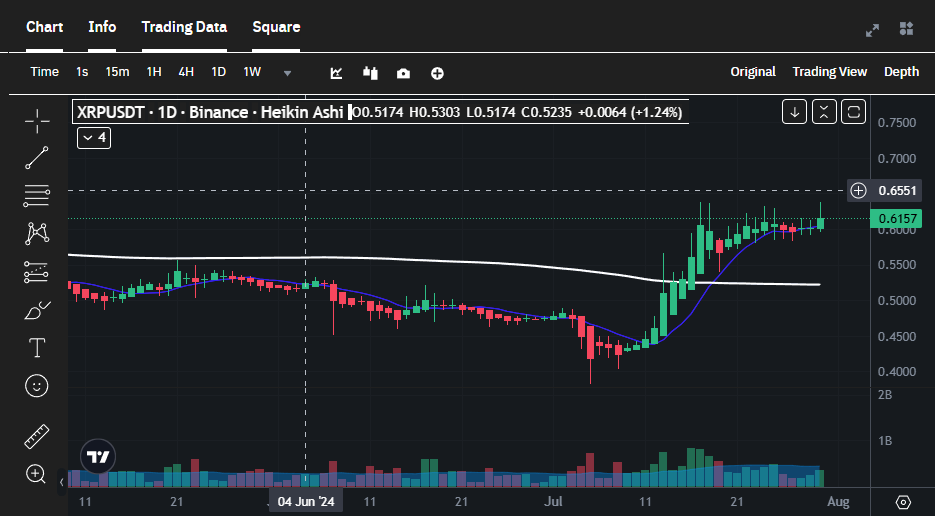This screenshot has height=516, width=935.
Task: Select the ruler measure tool
Action: [x=37, y=437]
